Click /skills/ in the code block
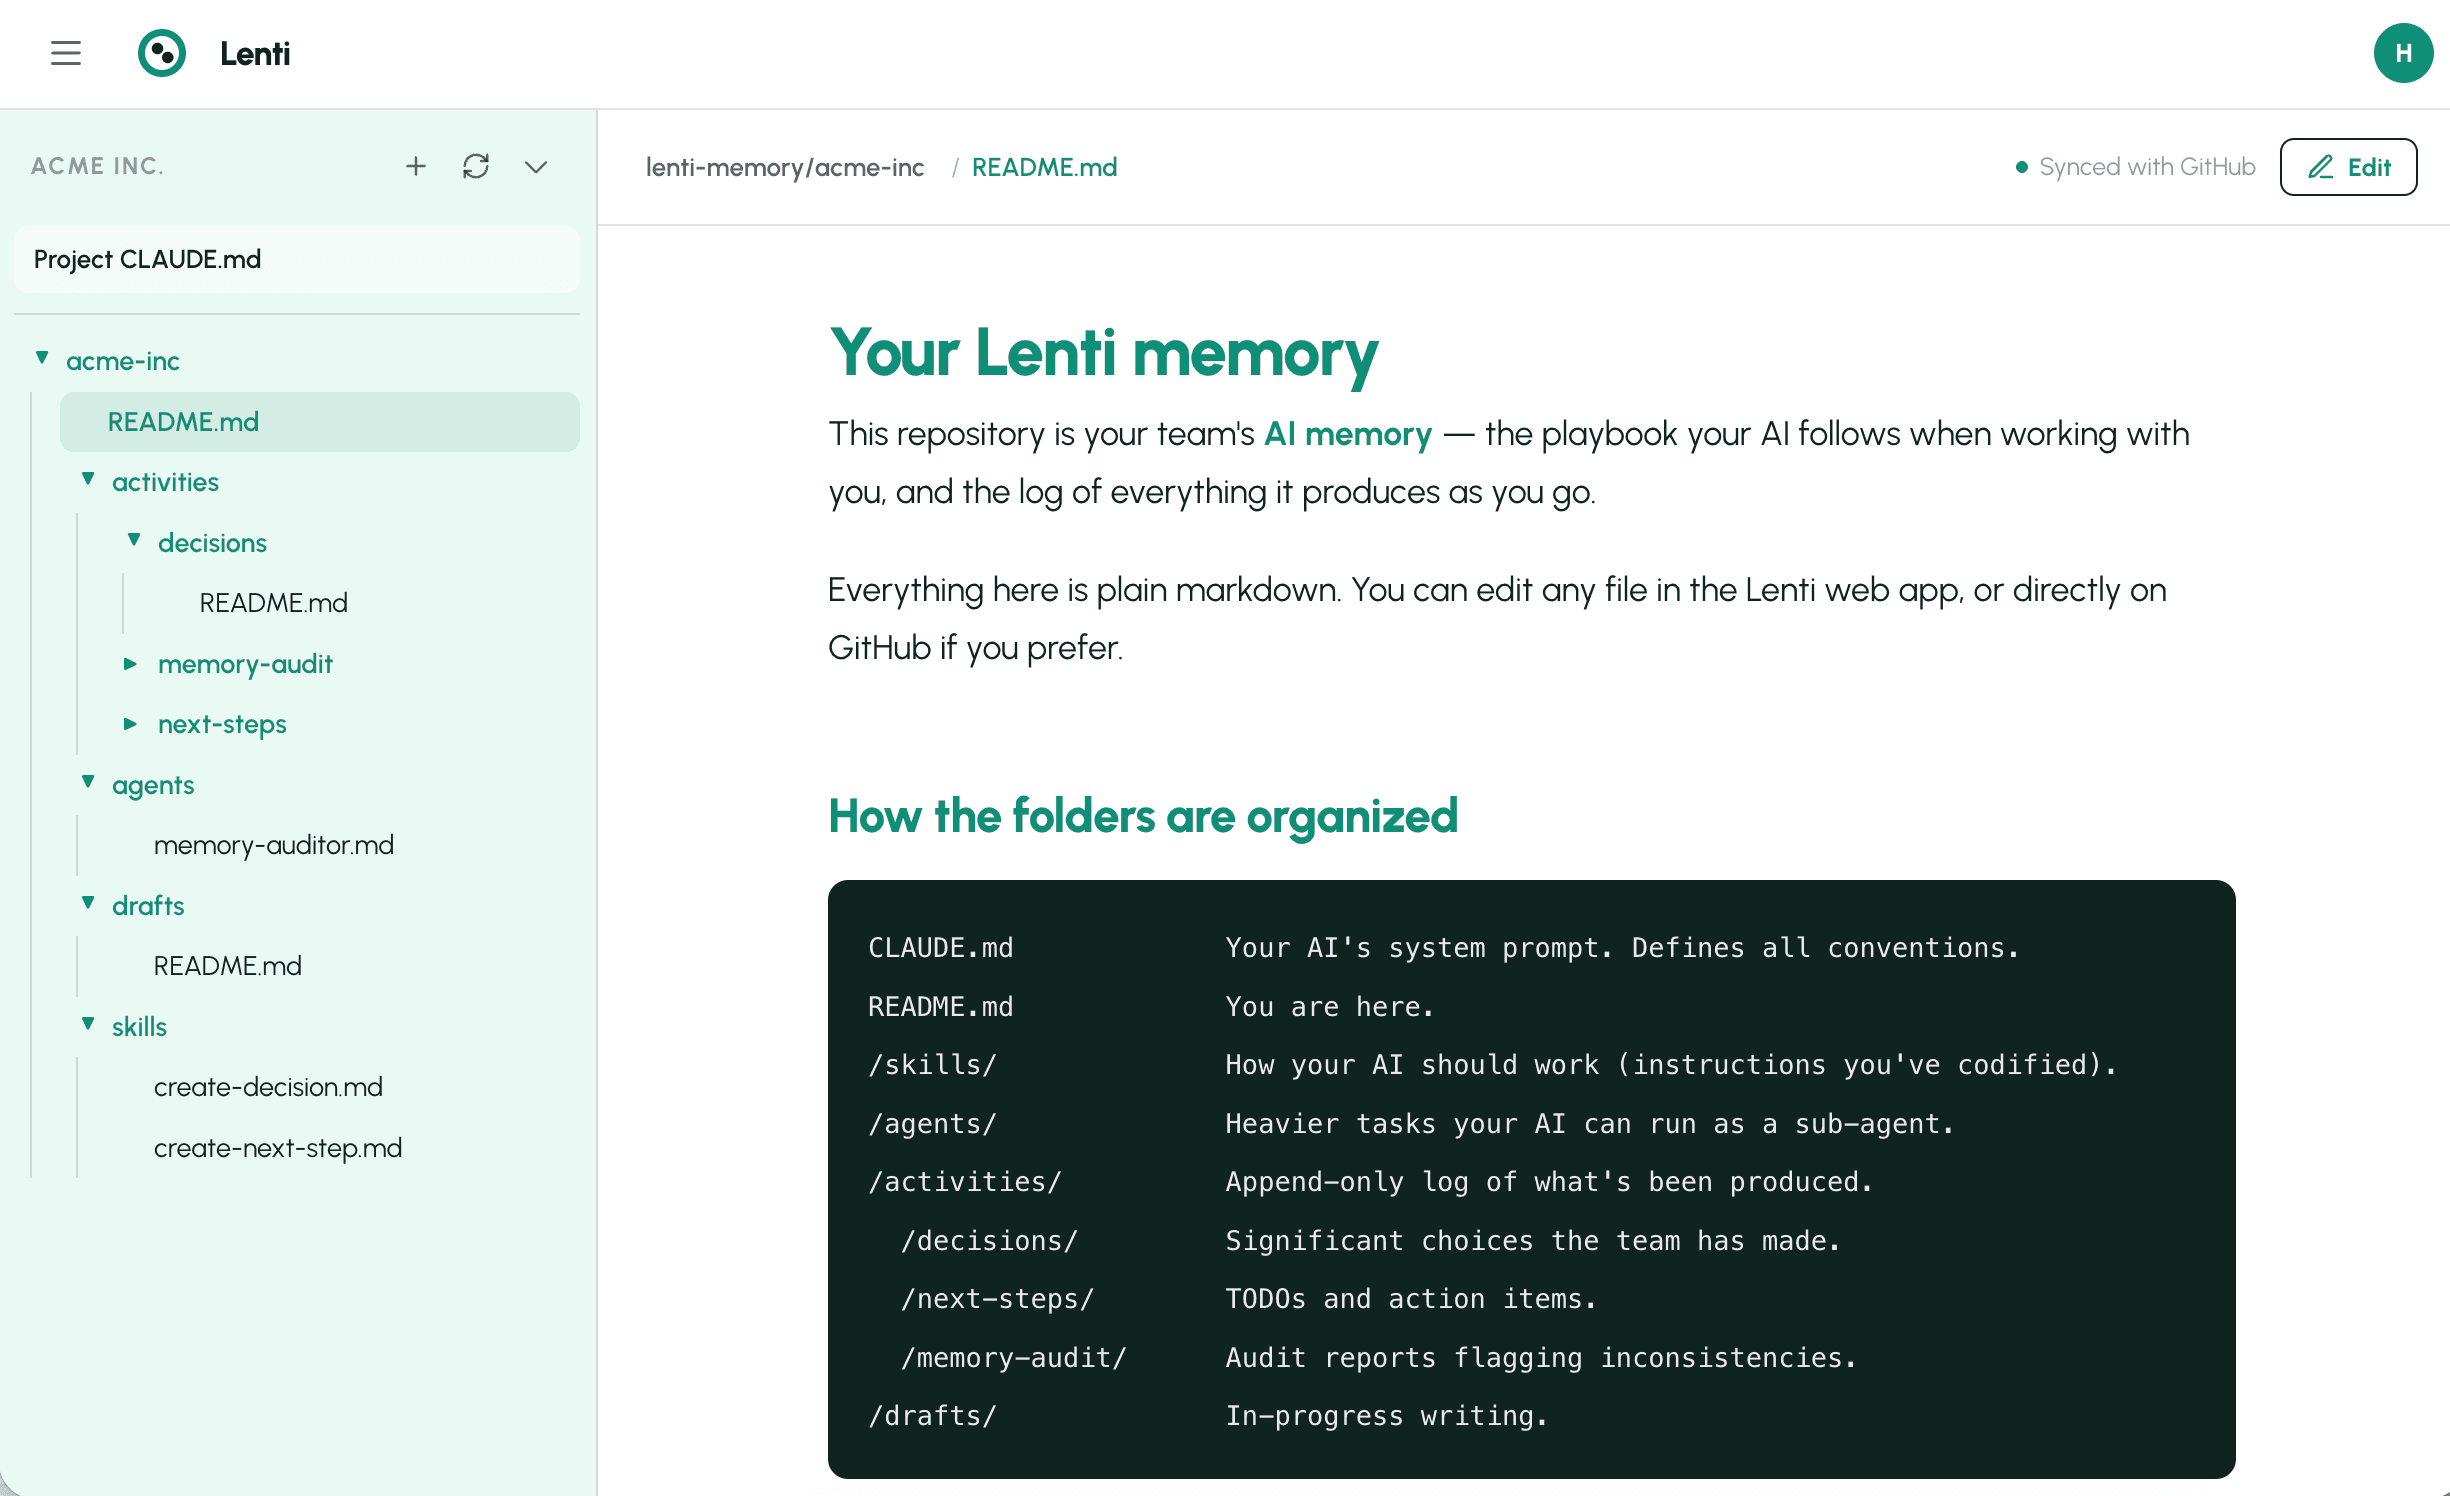The image size is (2450, 1496). pos(932,1065)
